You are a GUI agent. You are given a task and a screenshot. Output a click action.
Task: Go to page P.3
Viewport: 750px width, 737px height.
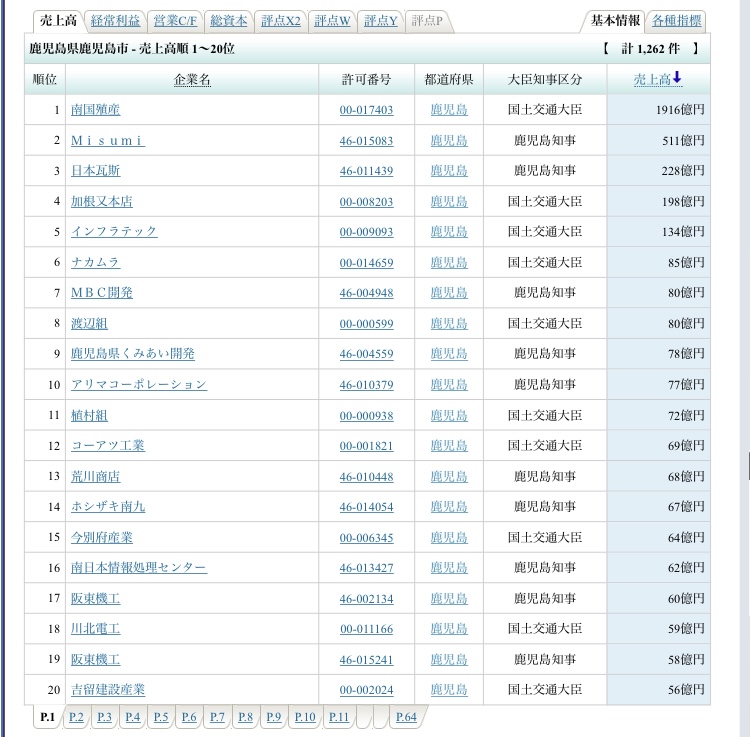point(104,717)
